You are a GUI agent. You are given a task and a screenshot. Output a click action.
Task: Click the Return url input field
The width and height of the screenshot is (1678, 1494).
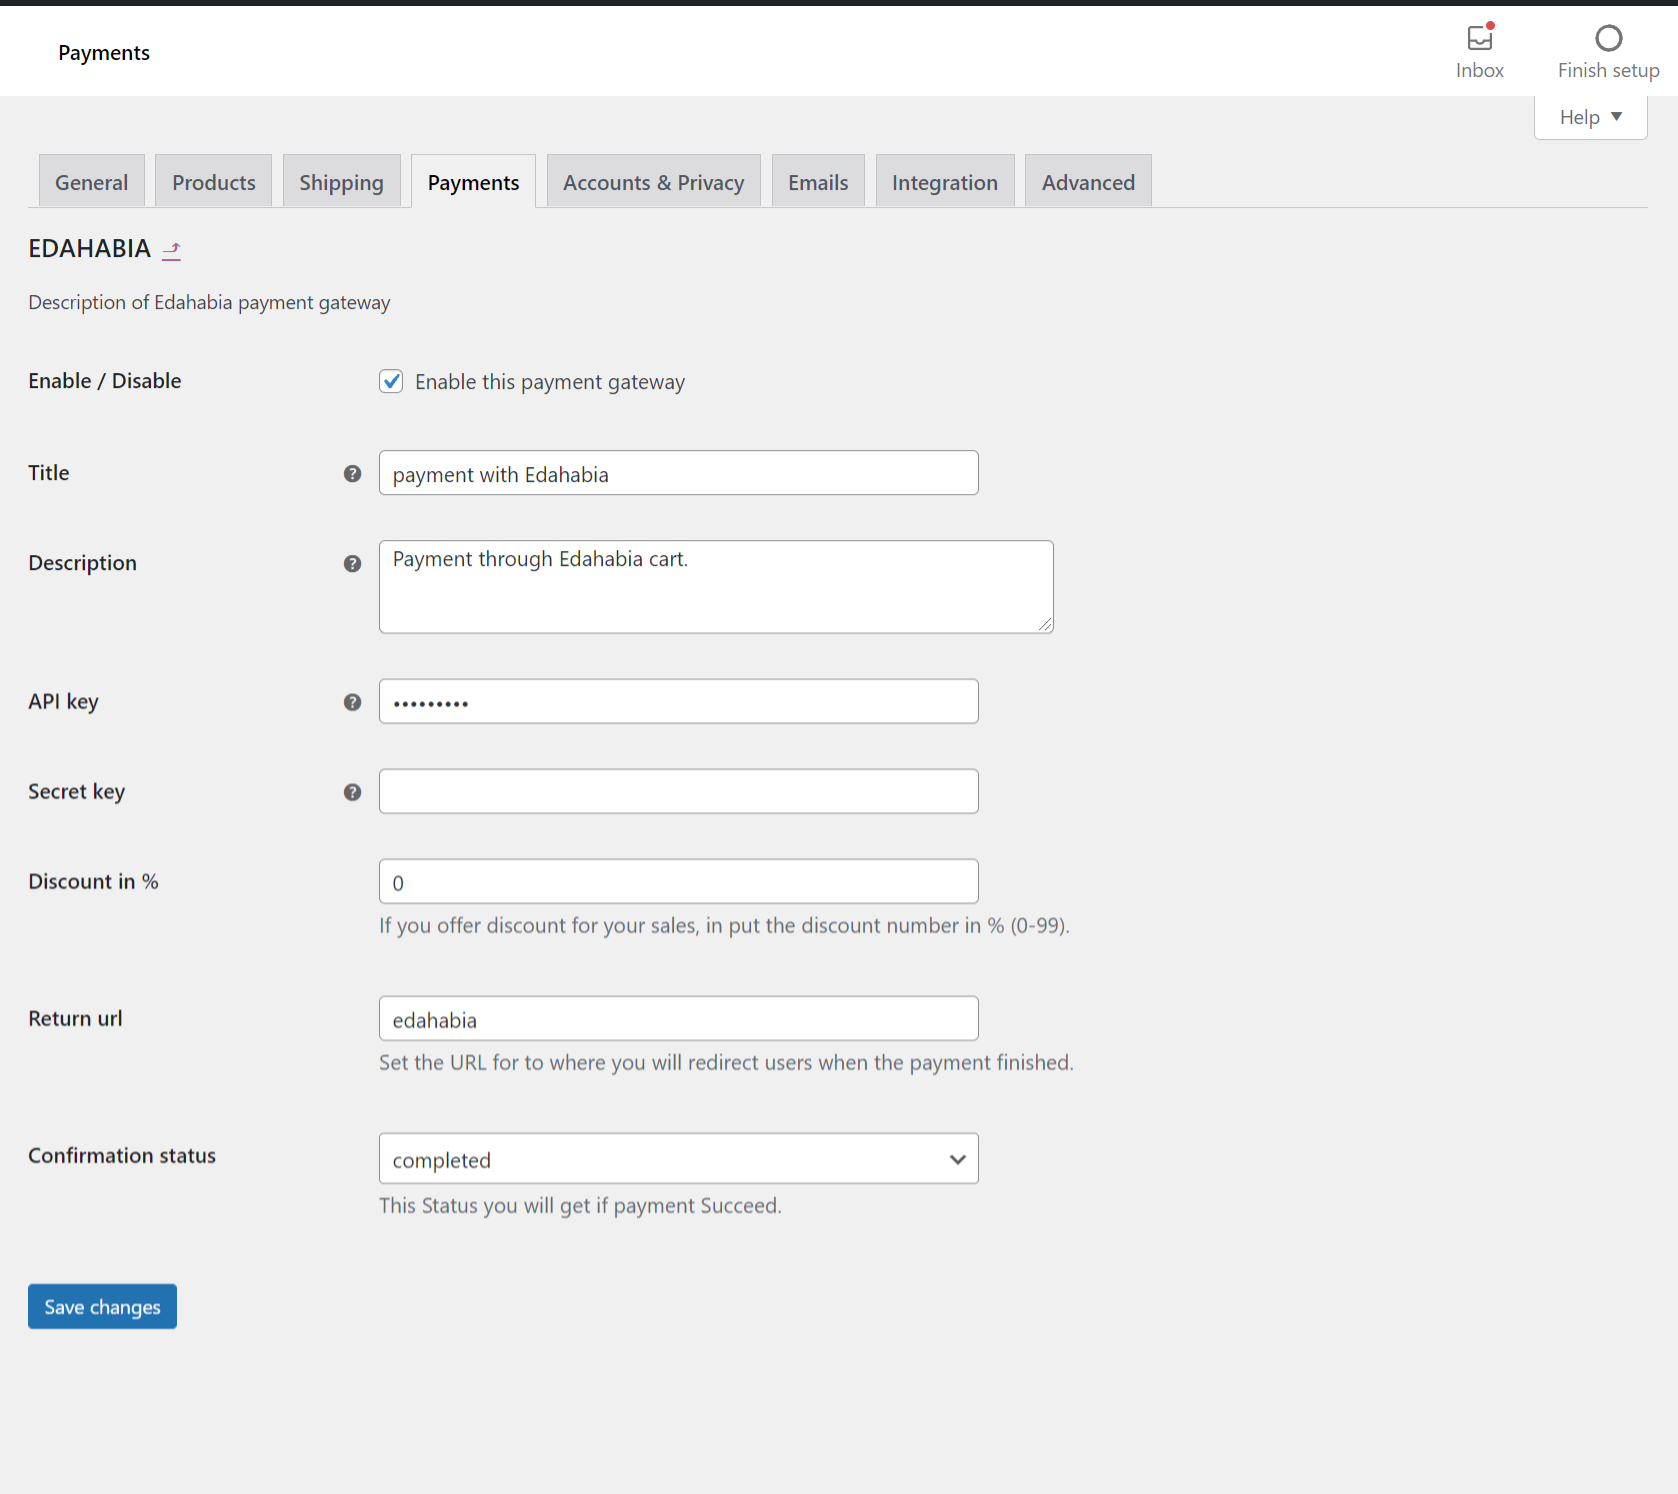pyautogui.click(x=678, y=1018)
